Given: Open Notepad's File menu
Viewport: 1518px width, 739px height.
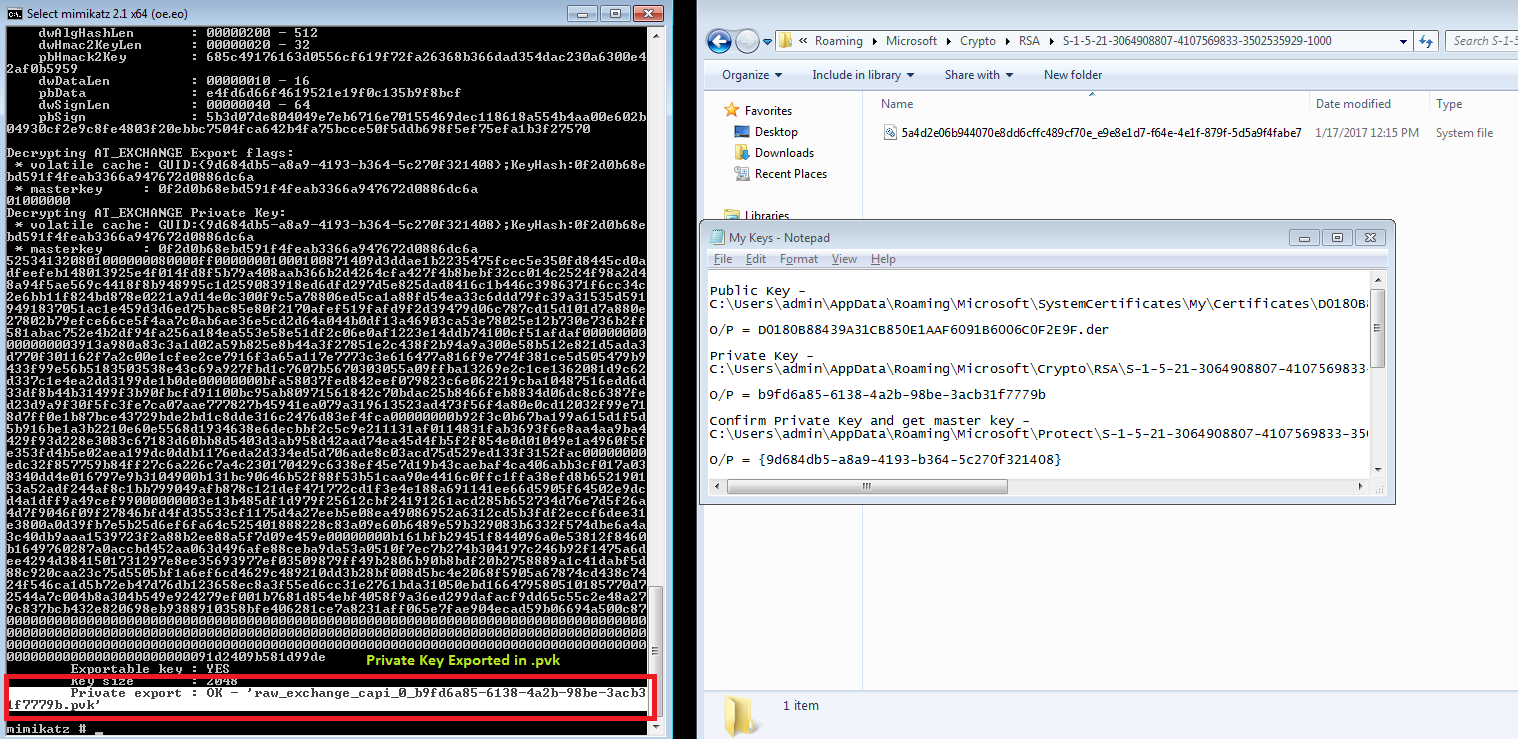Looking at the screenshot, I should (x=723, y=259).
